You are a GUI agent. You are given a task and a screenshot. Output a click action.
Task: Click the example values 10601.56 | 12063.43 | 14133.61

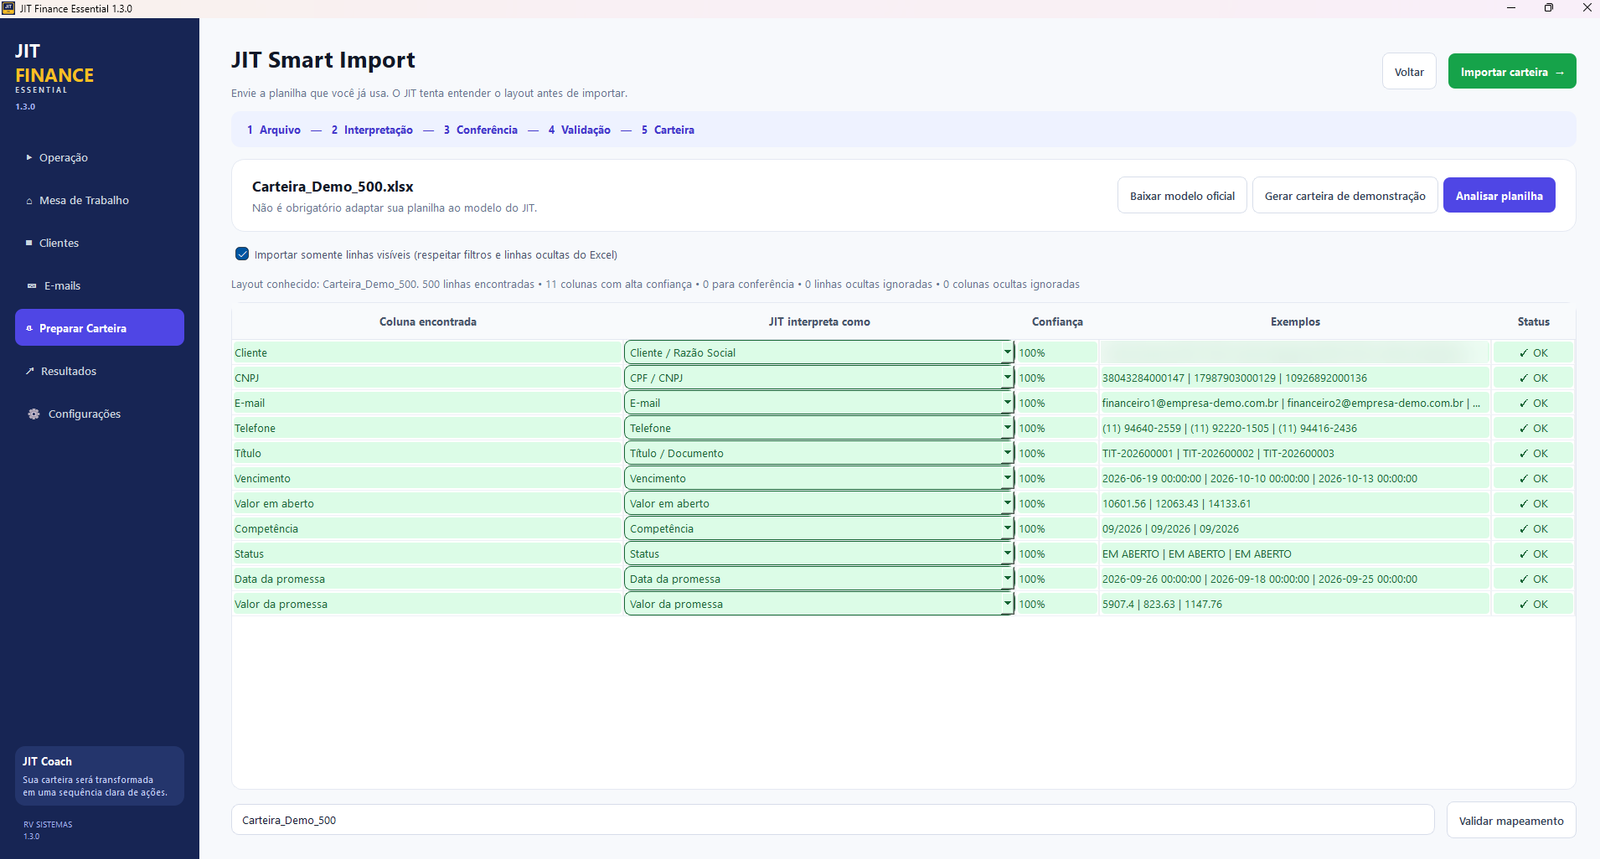pyautogui.click(x=1177, y=504)
